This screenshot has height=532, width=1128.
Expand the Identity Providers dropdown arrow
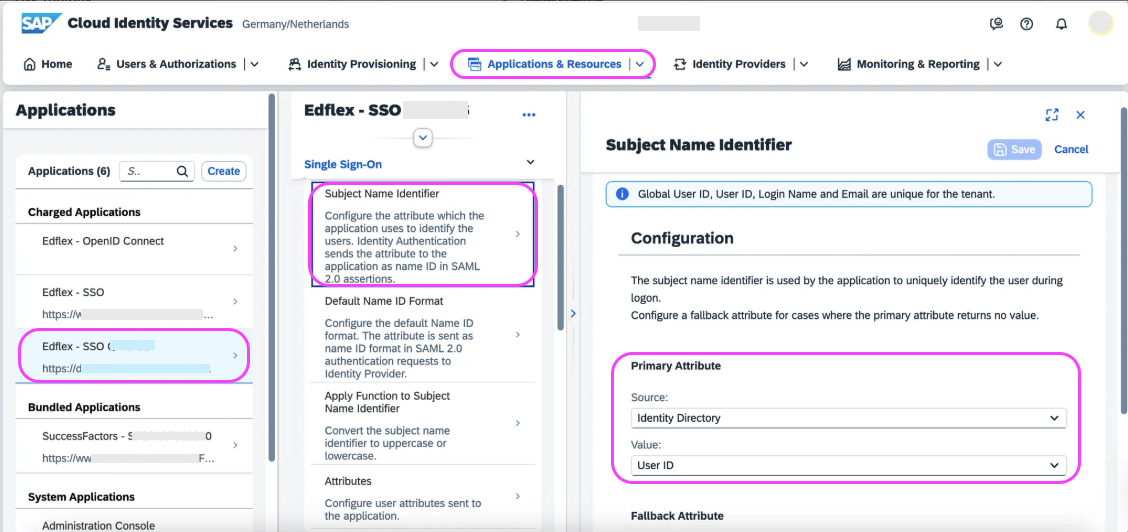(804, 64)
